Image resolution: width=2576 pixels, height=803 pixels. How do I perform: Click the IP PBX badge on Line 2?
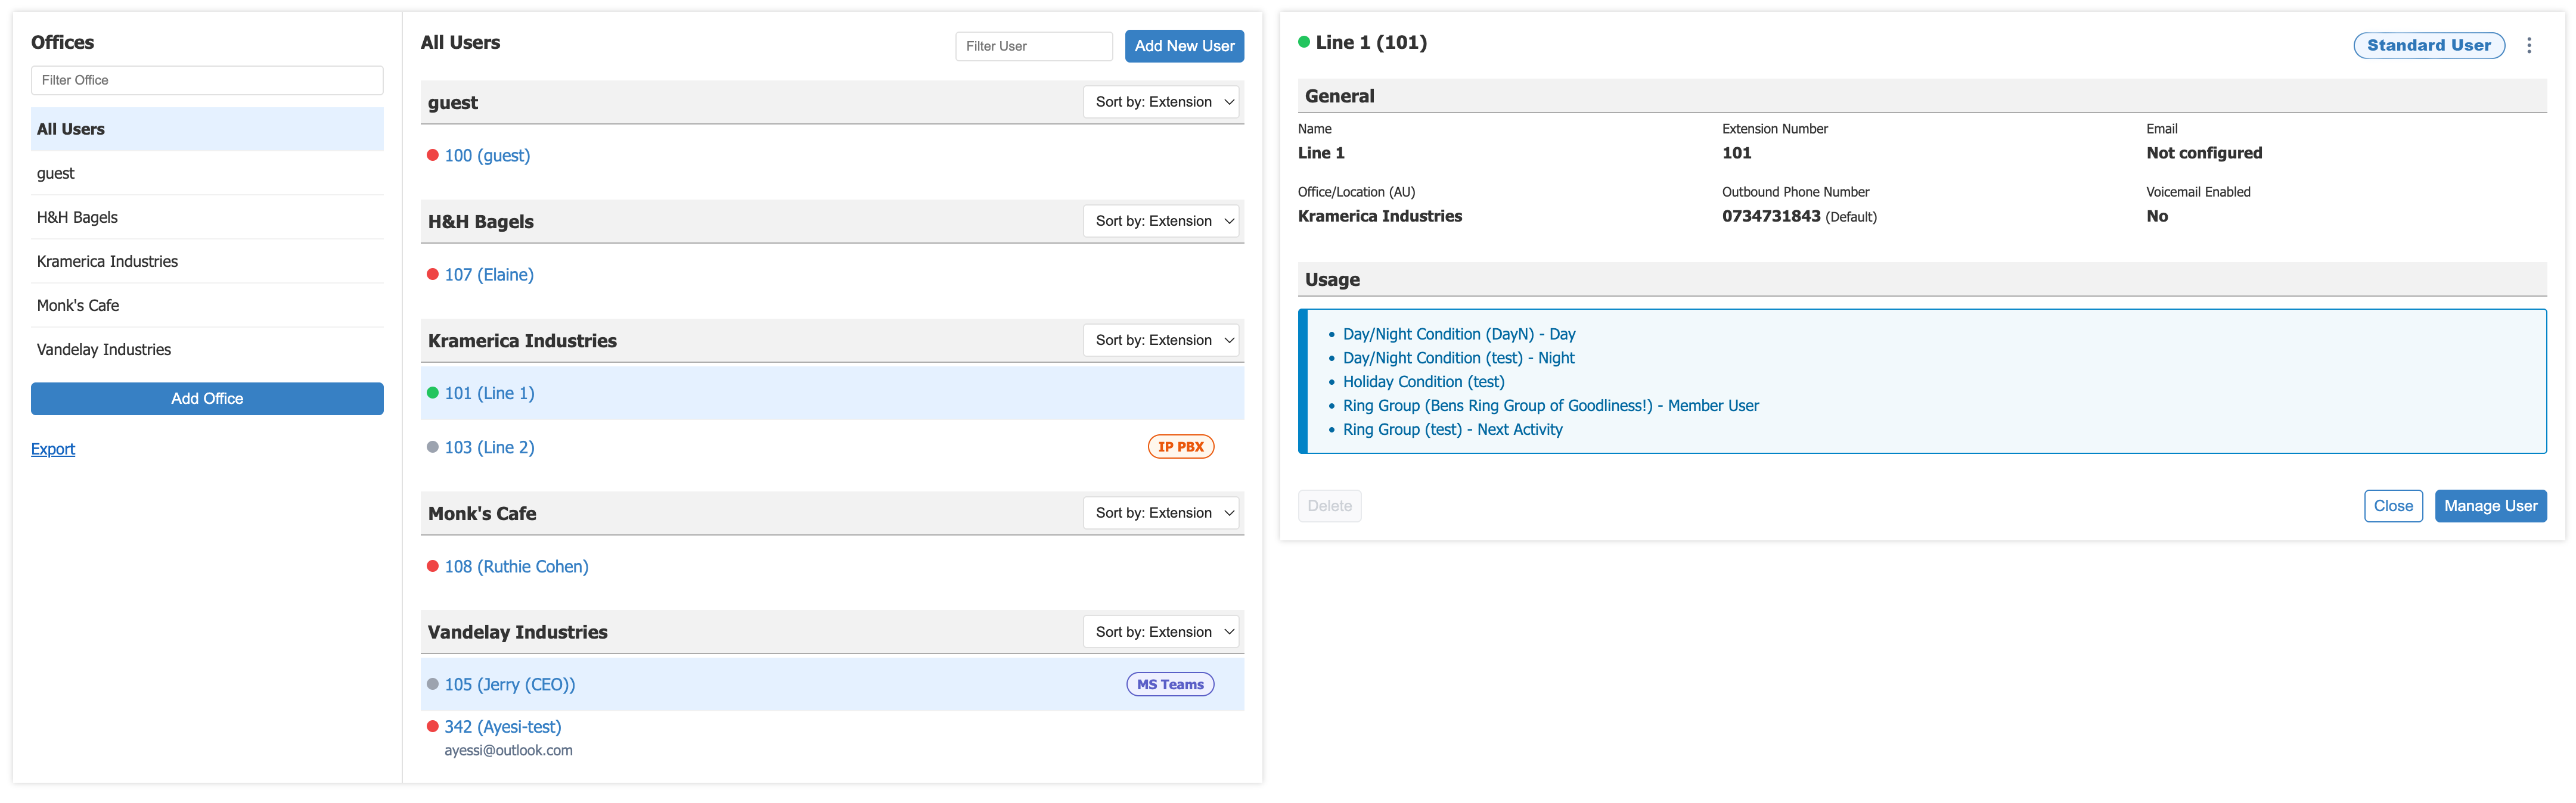pyautogui.click(x=1180, y=447)
